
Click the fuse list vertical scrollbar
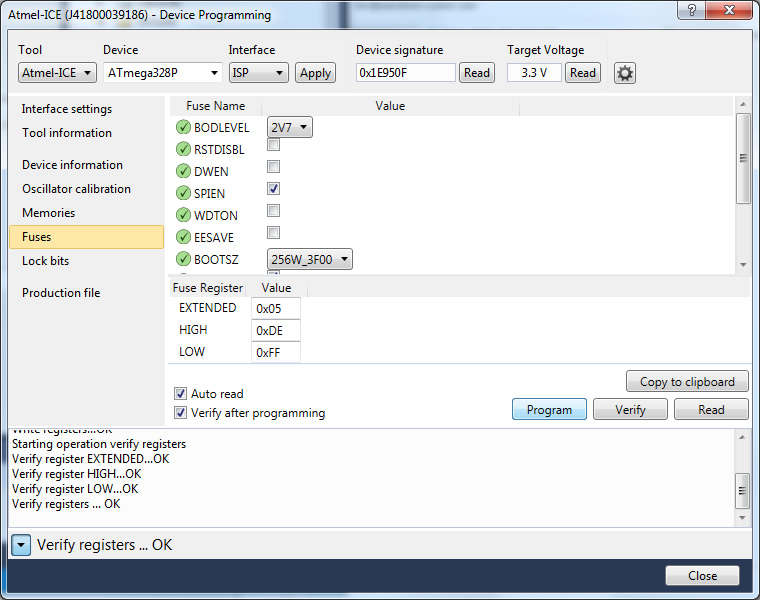pyautogui.click(x=742, y=160)
